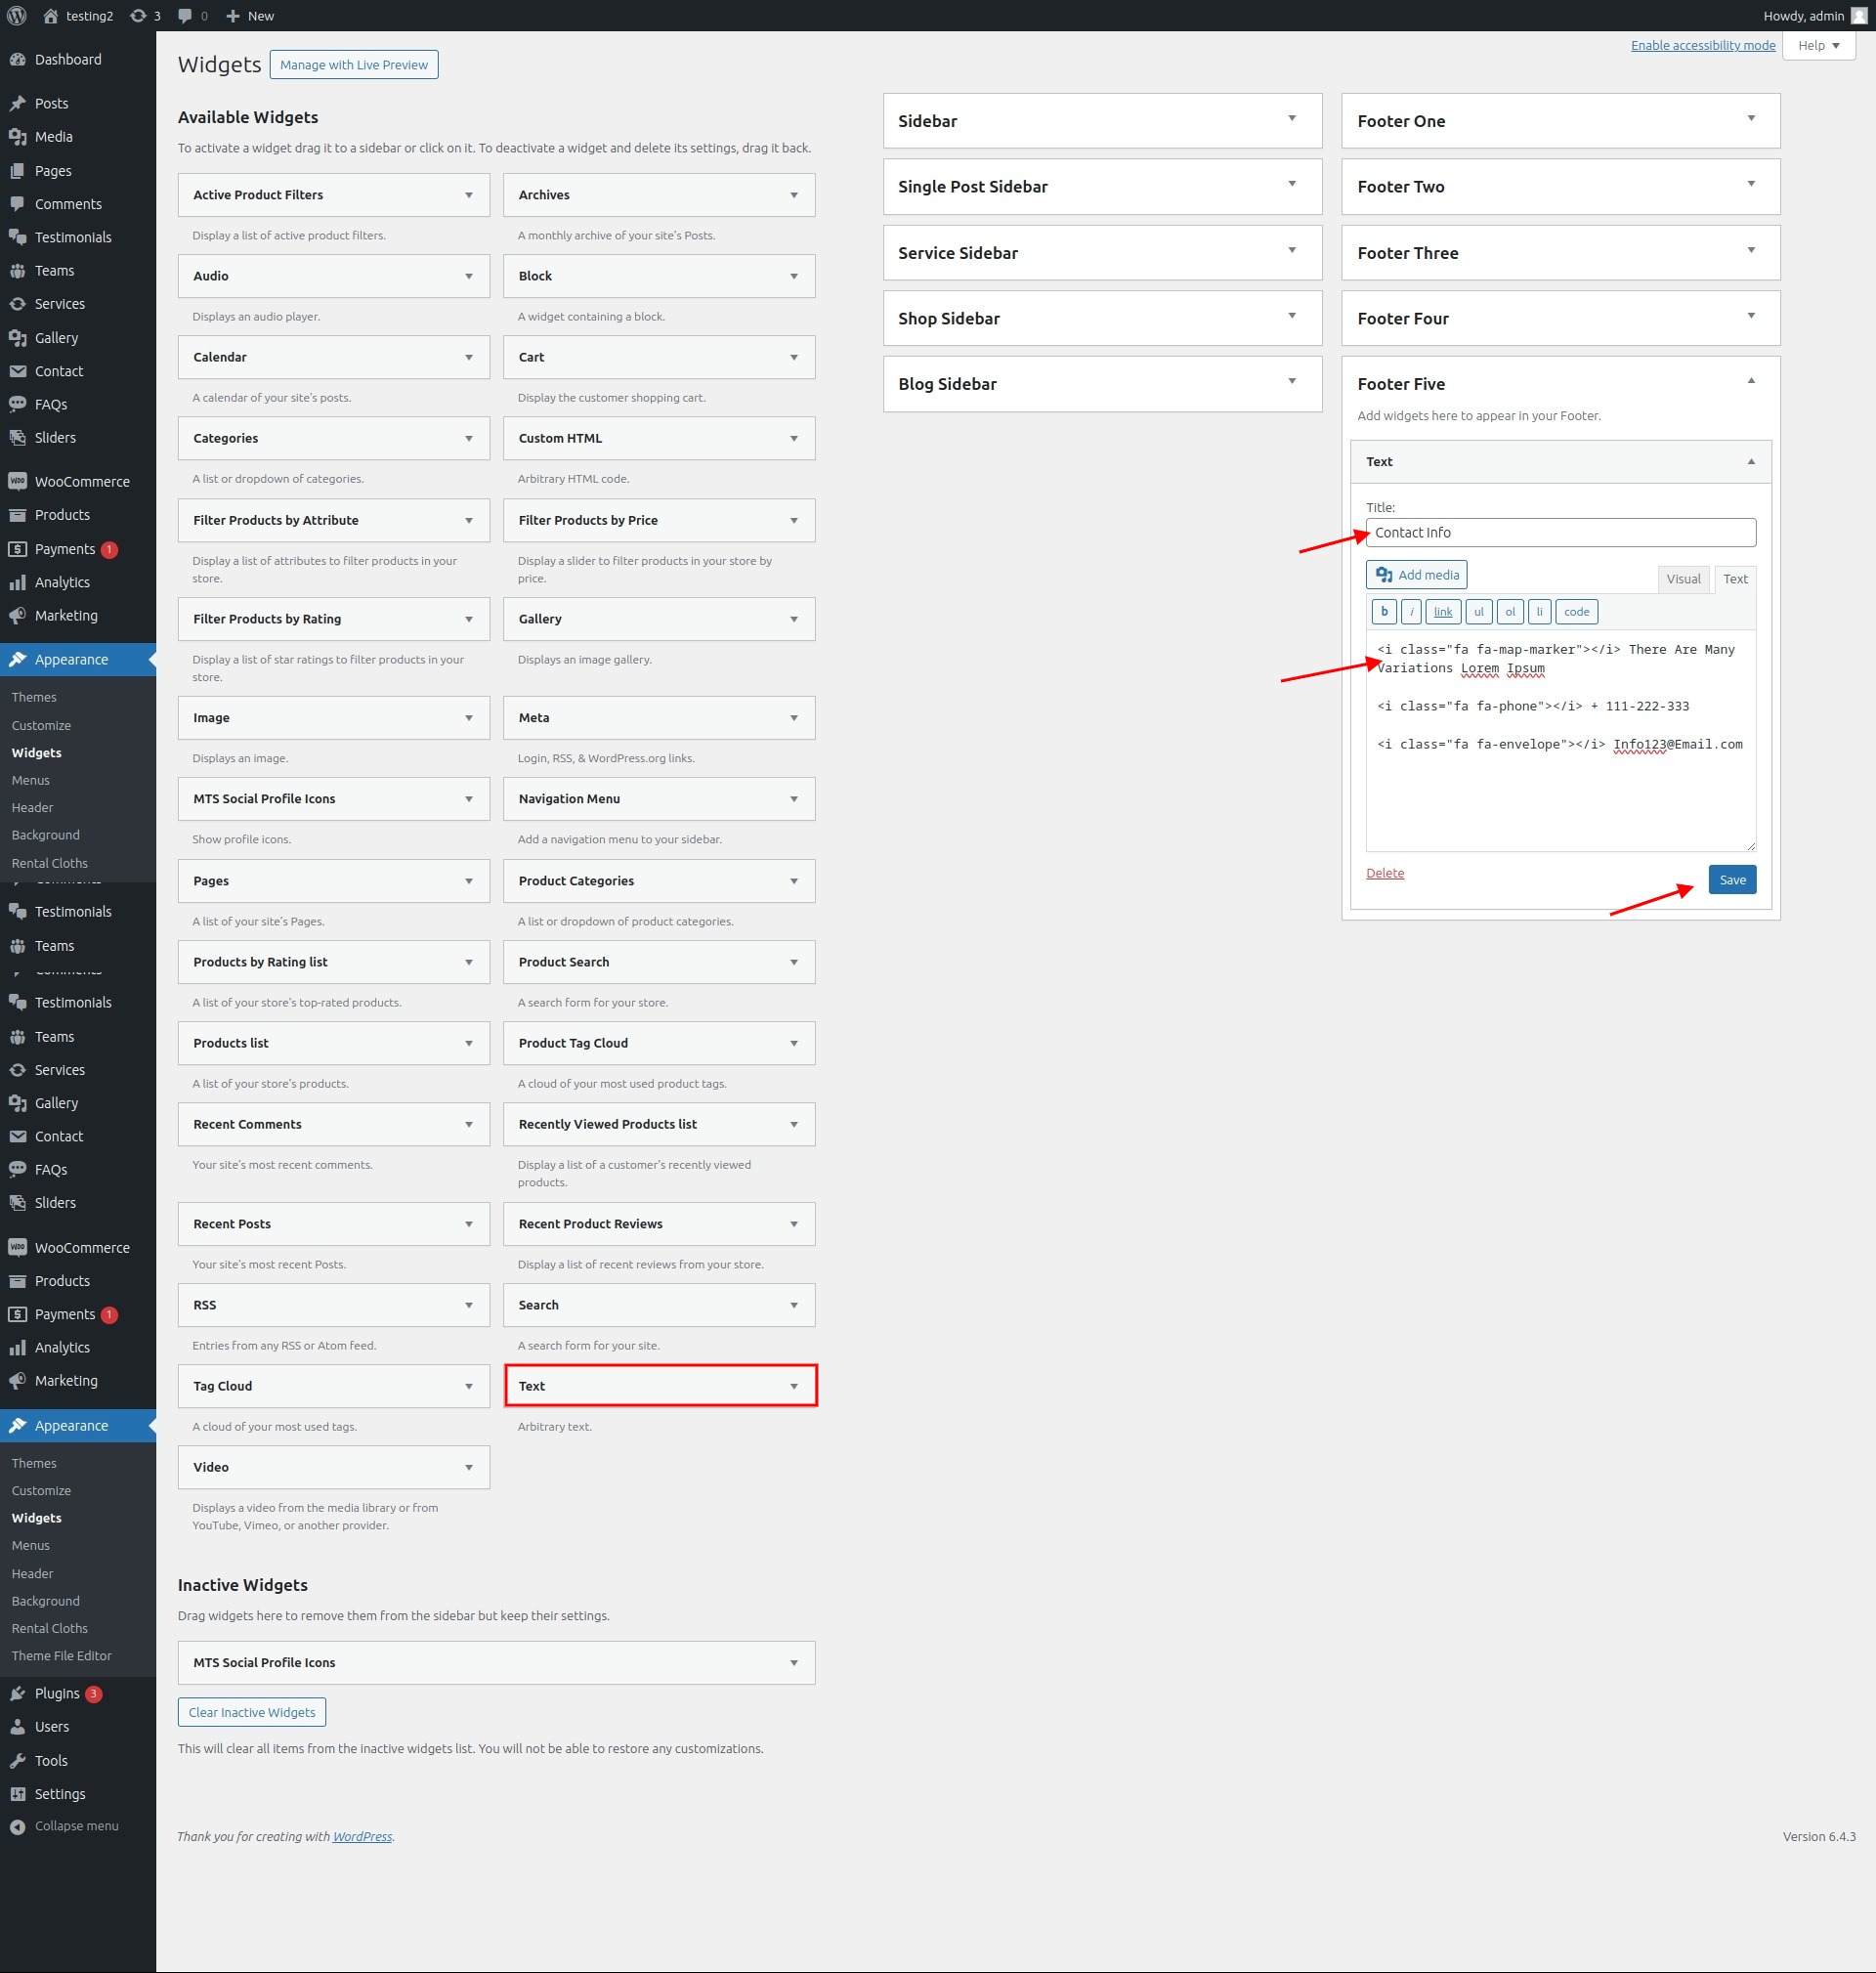Click Clear Inactive Widgets button
The width and height of the screenshot is (1876, 1973).
pyautogui.click(x=252, y=1710)
